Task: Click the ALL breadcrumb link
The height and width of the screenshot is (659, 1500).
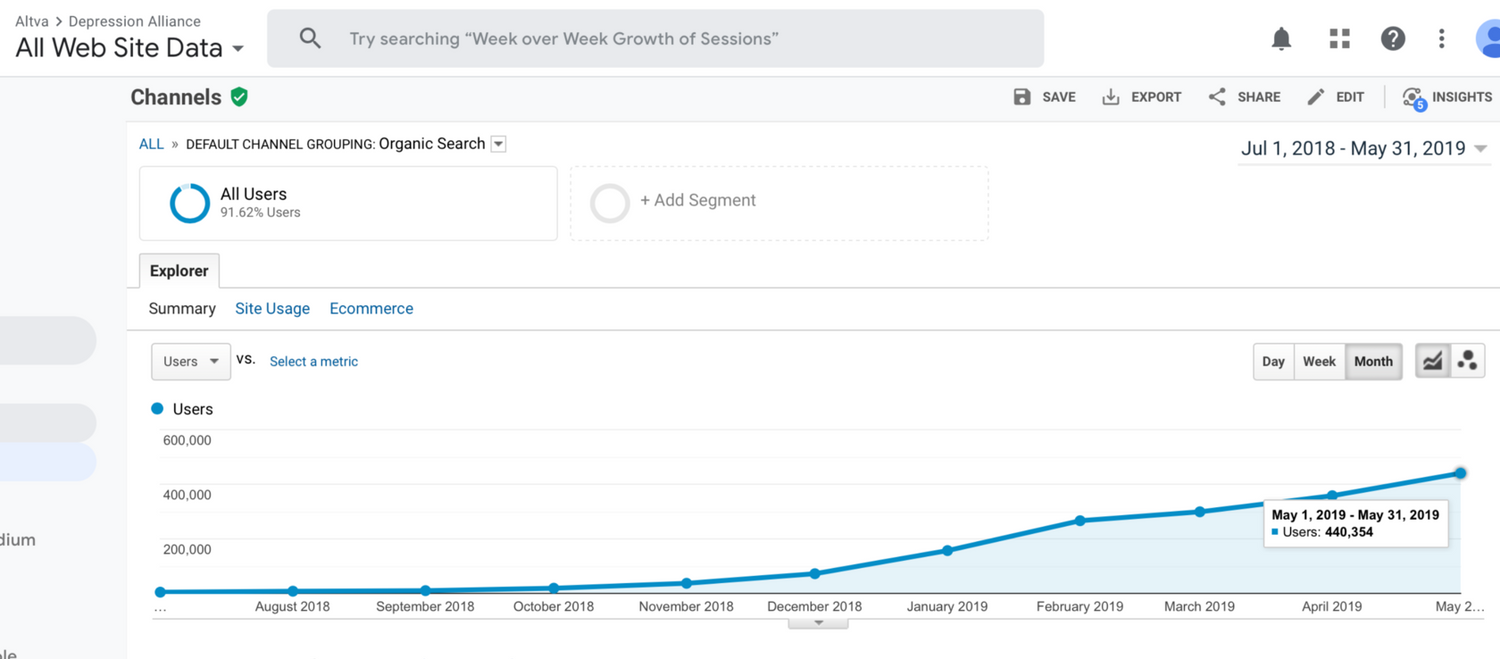Action: (151, 144)
